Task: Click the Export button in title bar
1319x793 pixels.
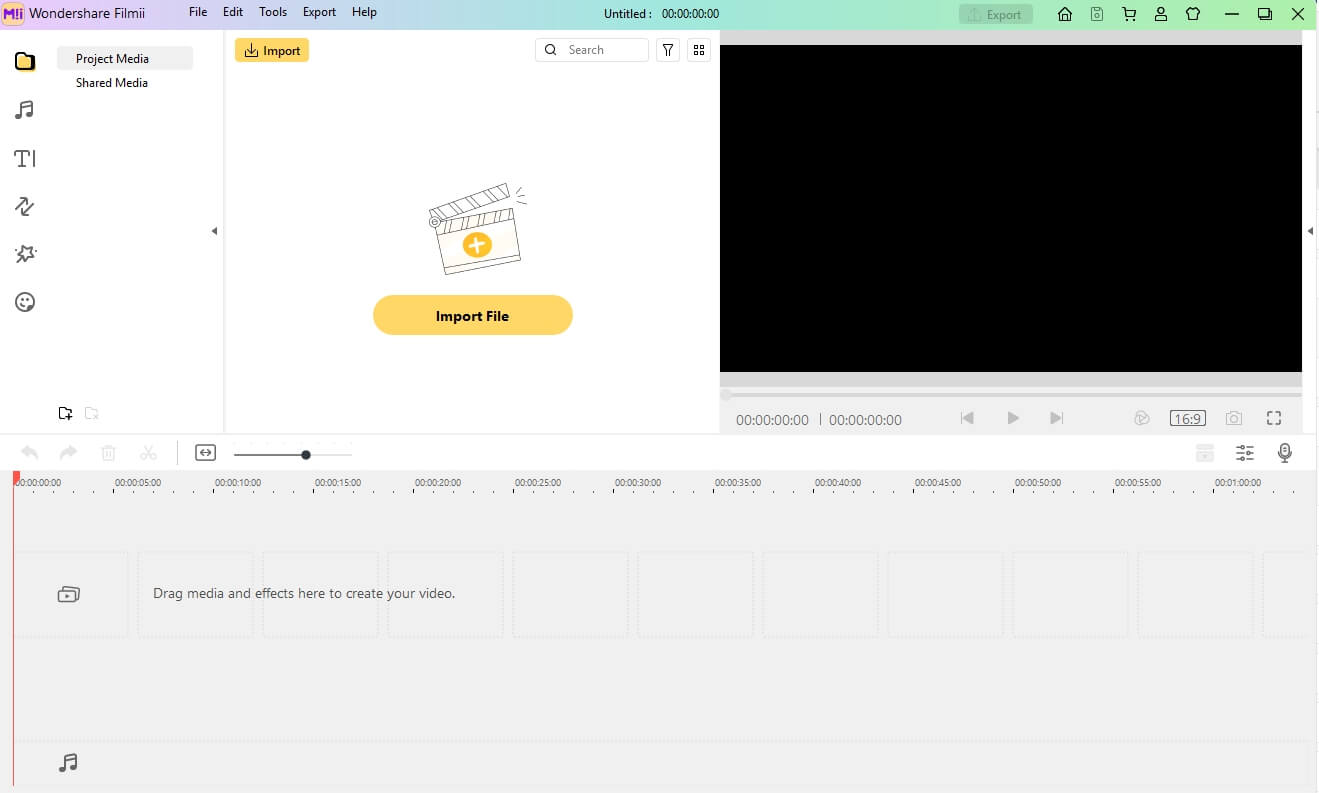Action: [996, 14]
